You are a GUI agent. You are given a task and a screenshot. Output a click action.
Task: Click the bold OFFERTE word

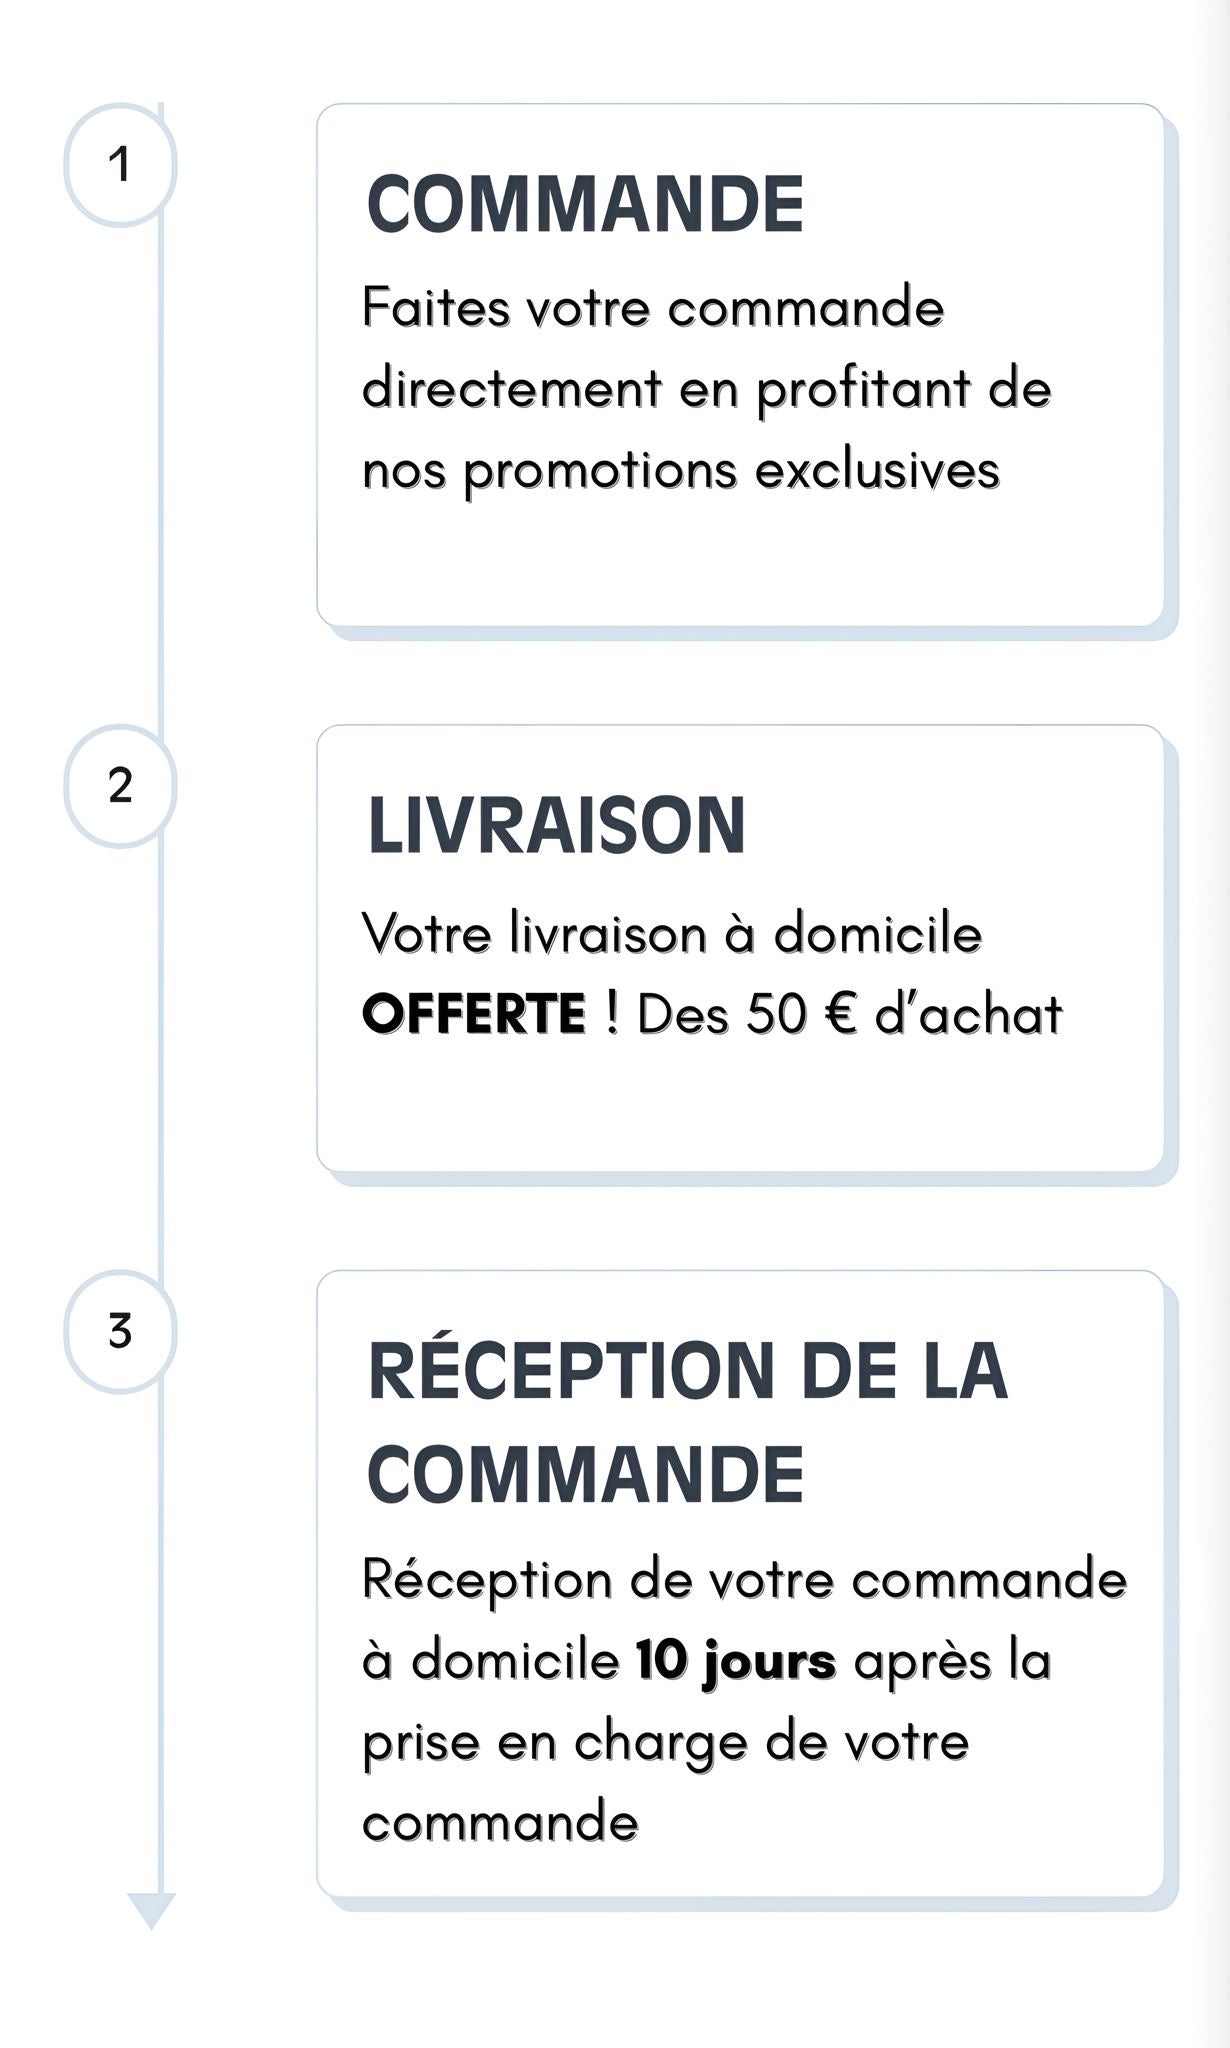click(473, 1014)
